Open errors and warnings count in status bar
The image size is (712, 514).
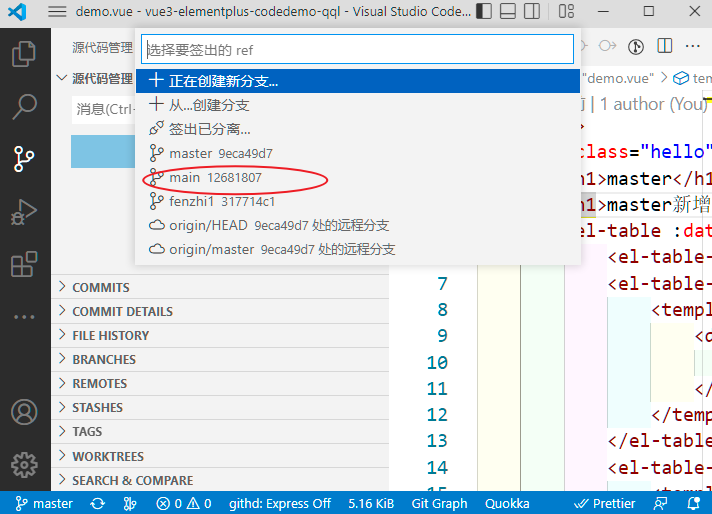tap(184, 503)
